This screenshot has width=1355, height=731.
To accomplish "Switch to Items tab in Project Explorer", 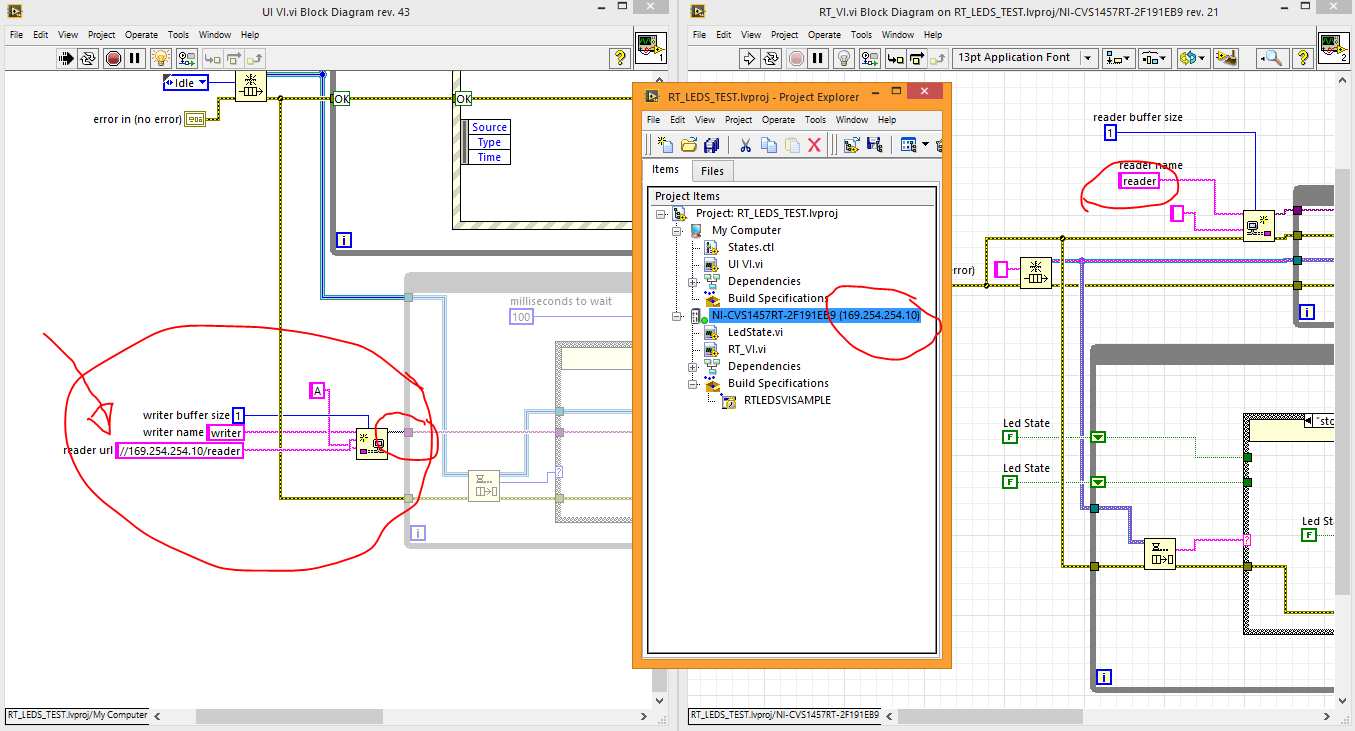I will [x=665, y=170].
